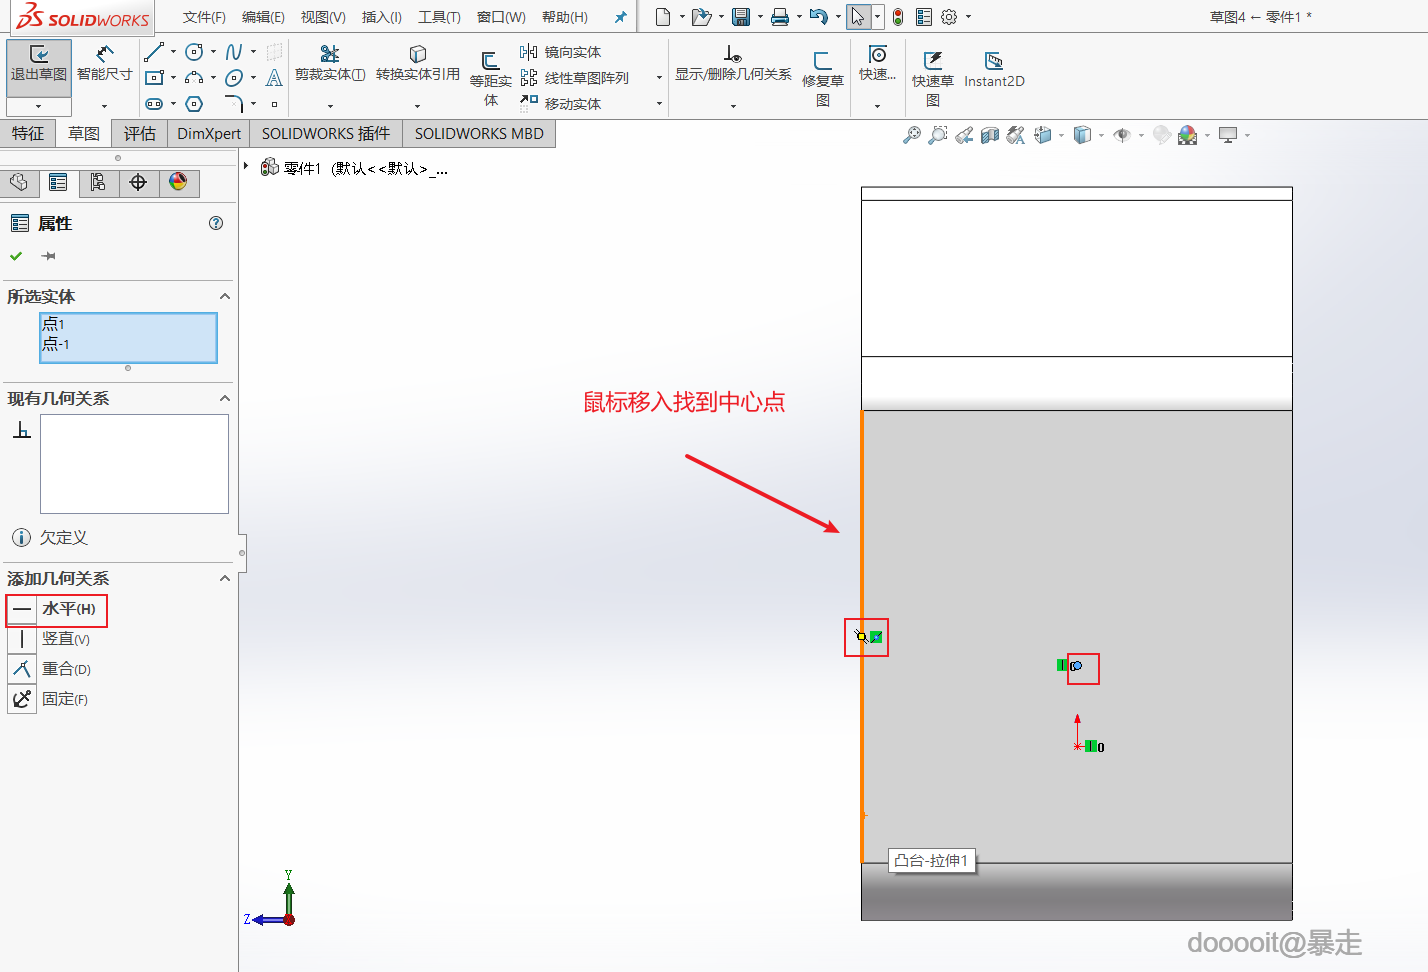Click the Print icon
Screen dimensions: 1428x972
(x=780, y=17)
